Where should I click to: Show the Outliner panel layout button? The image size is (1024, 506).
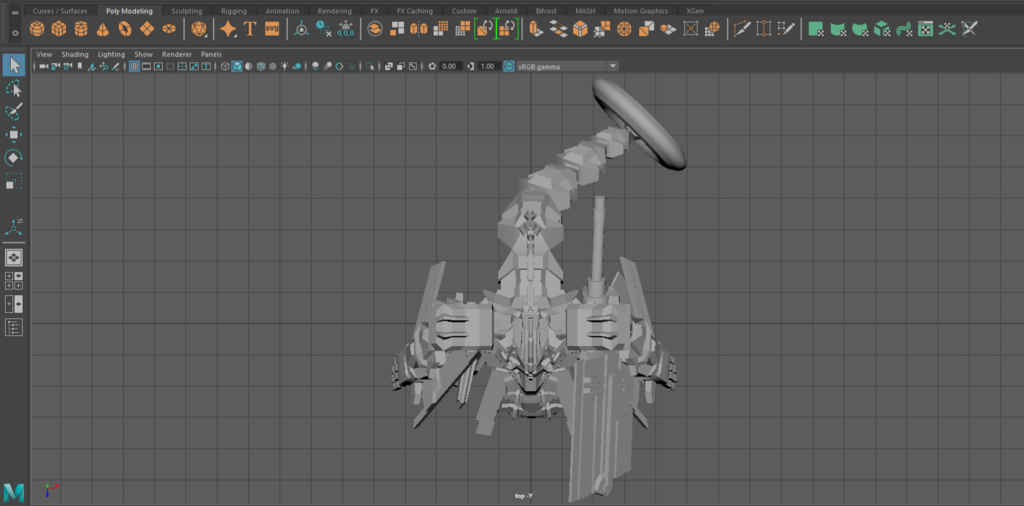pos(14,327)
